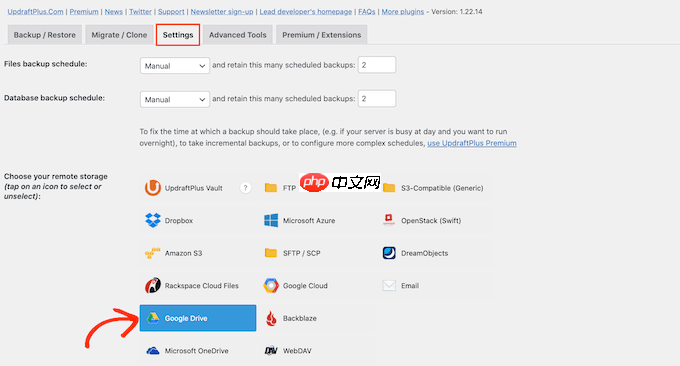Image resolution: width=680 pixels, height=366 pixels.
Task: Click the SFTP / SCP label text
Action: (x=302, y=253)
